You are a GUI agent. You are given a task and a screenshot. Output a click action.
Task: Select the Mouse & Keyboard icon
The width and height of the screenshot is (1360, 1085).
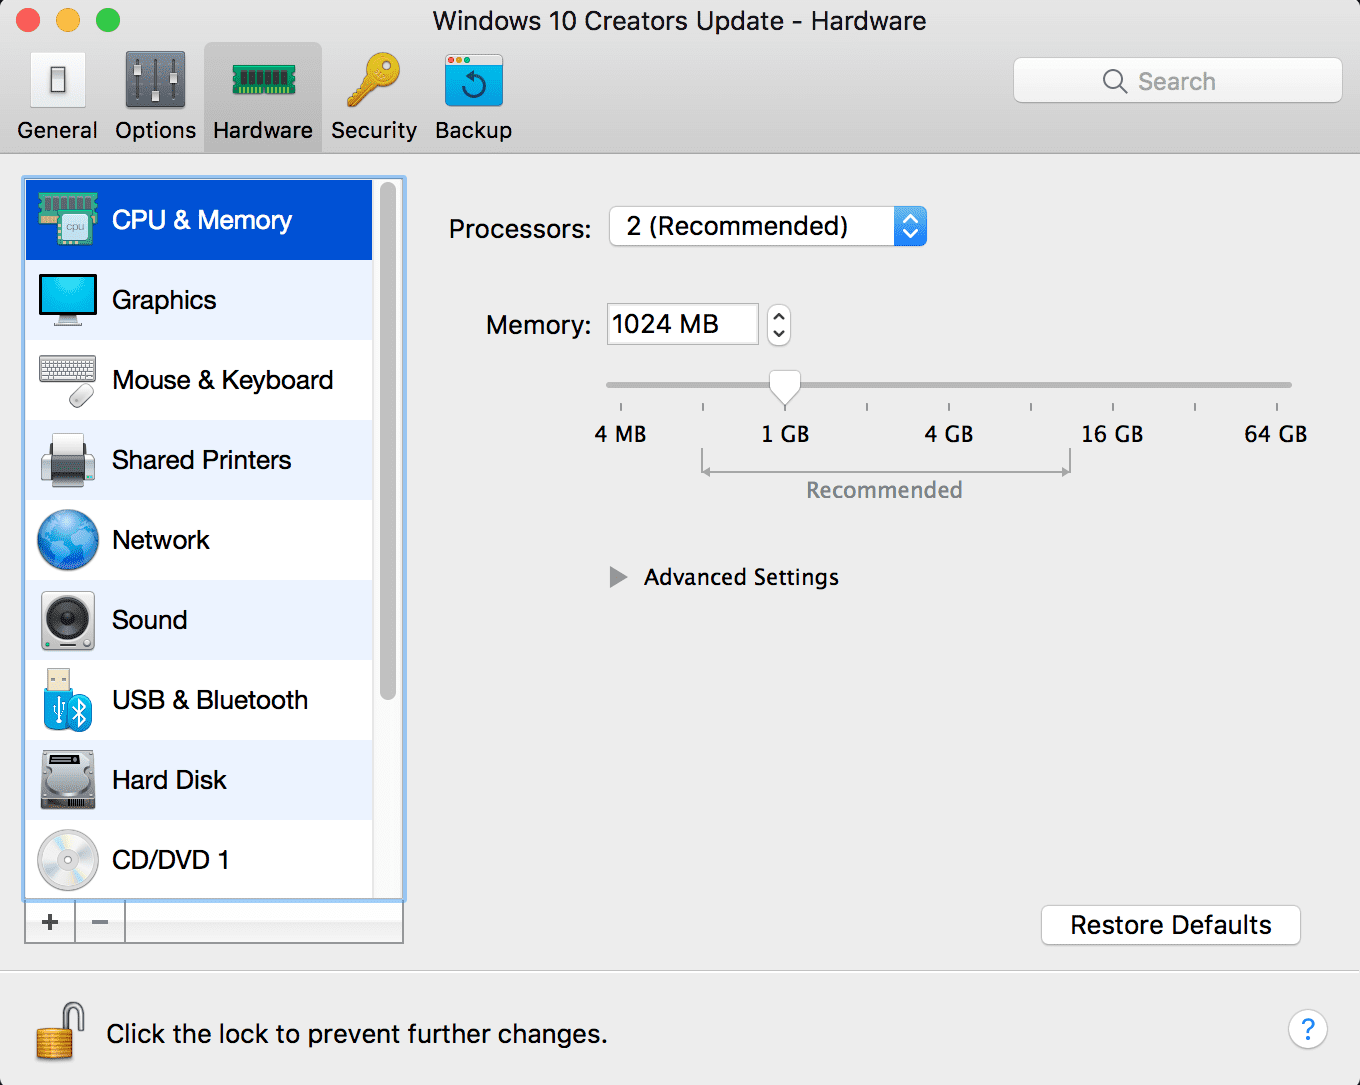[68, 380]
